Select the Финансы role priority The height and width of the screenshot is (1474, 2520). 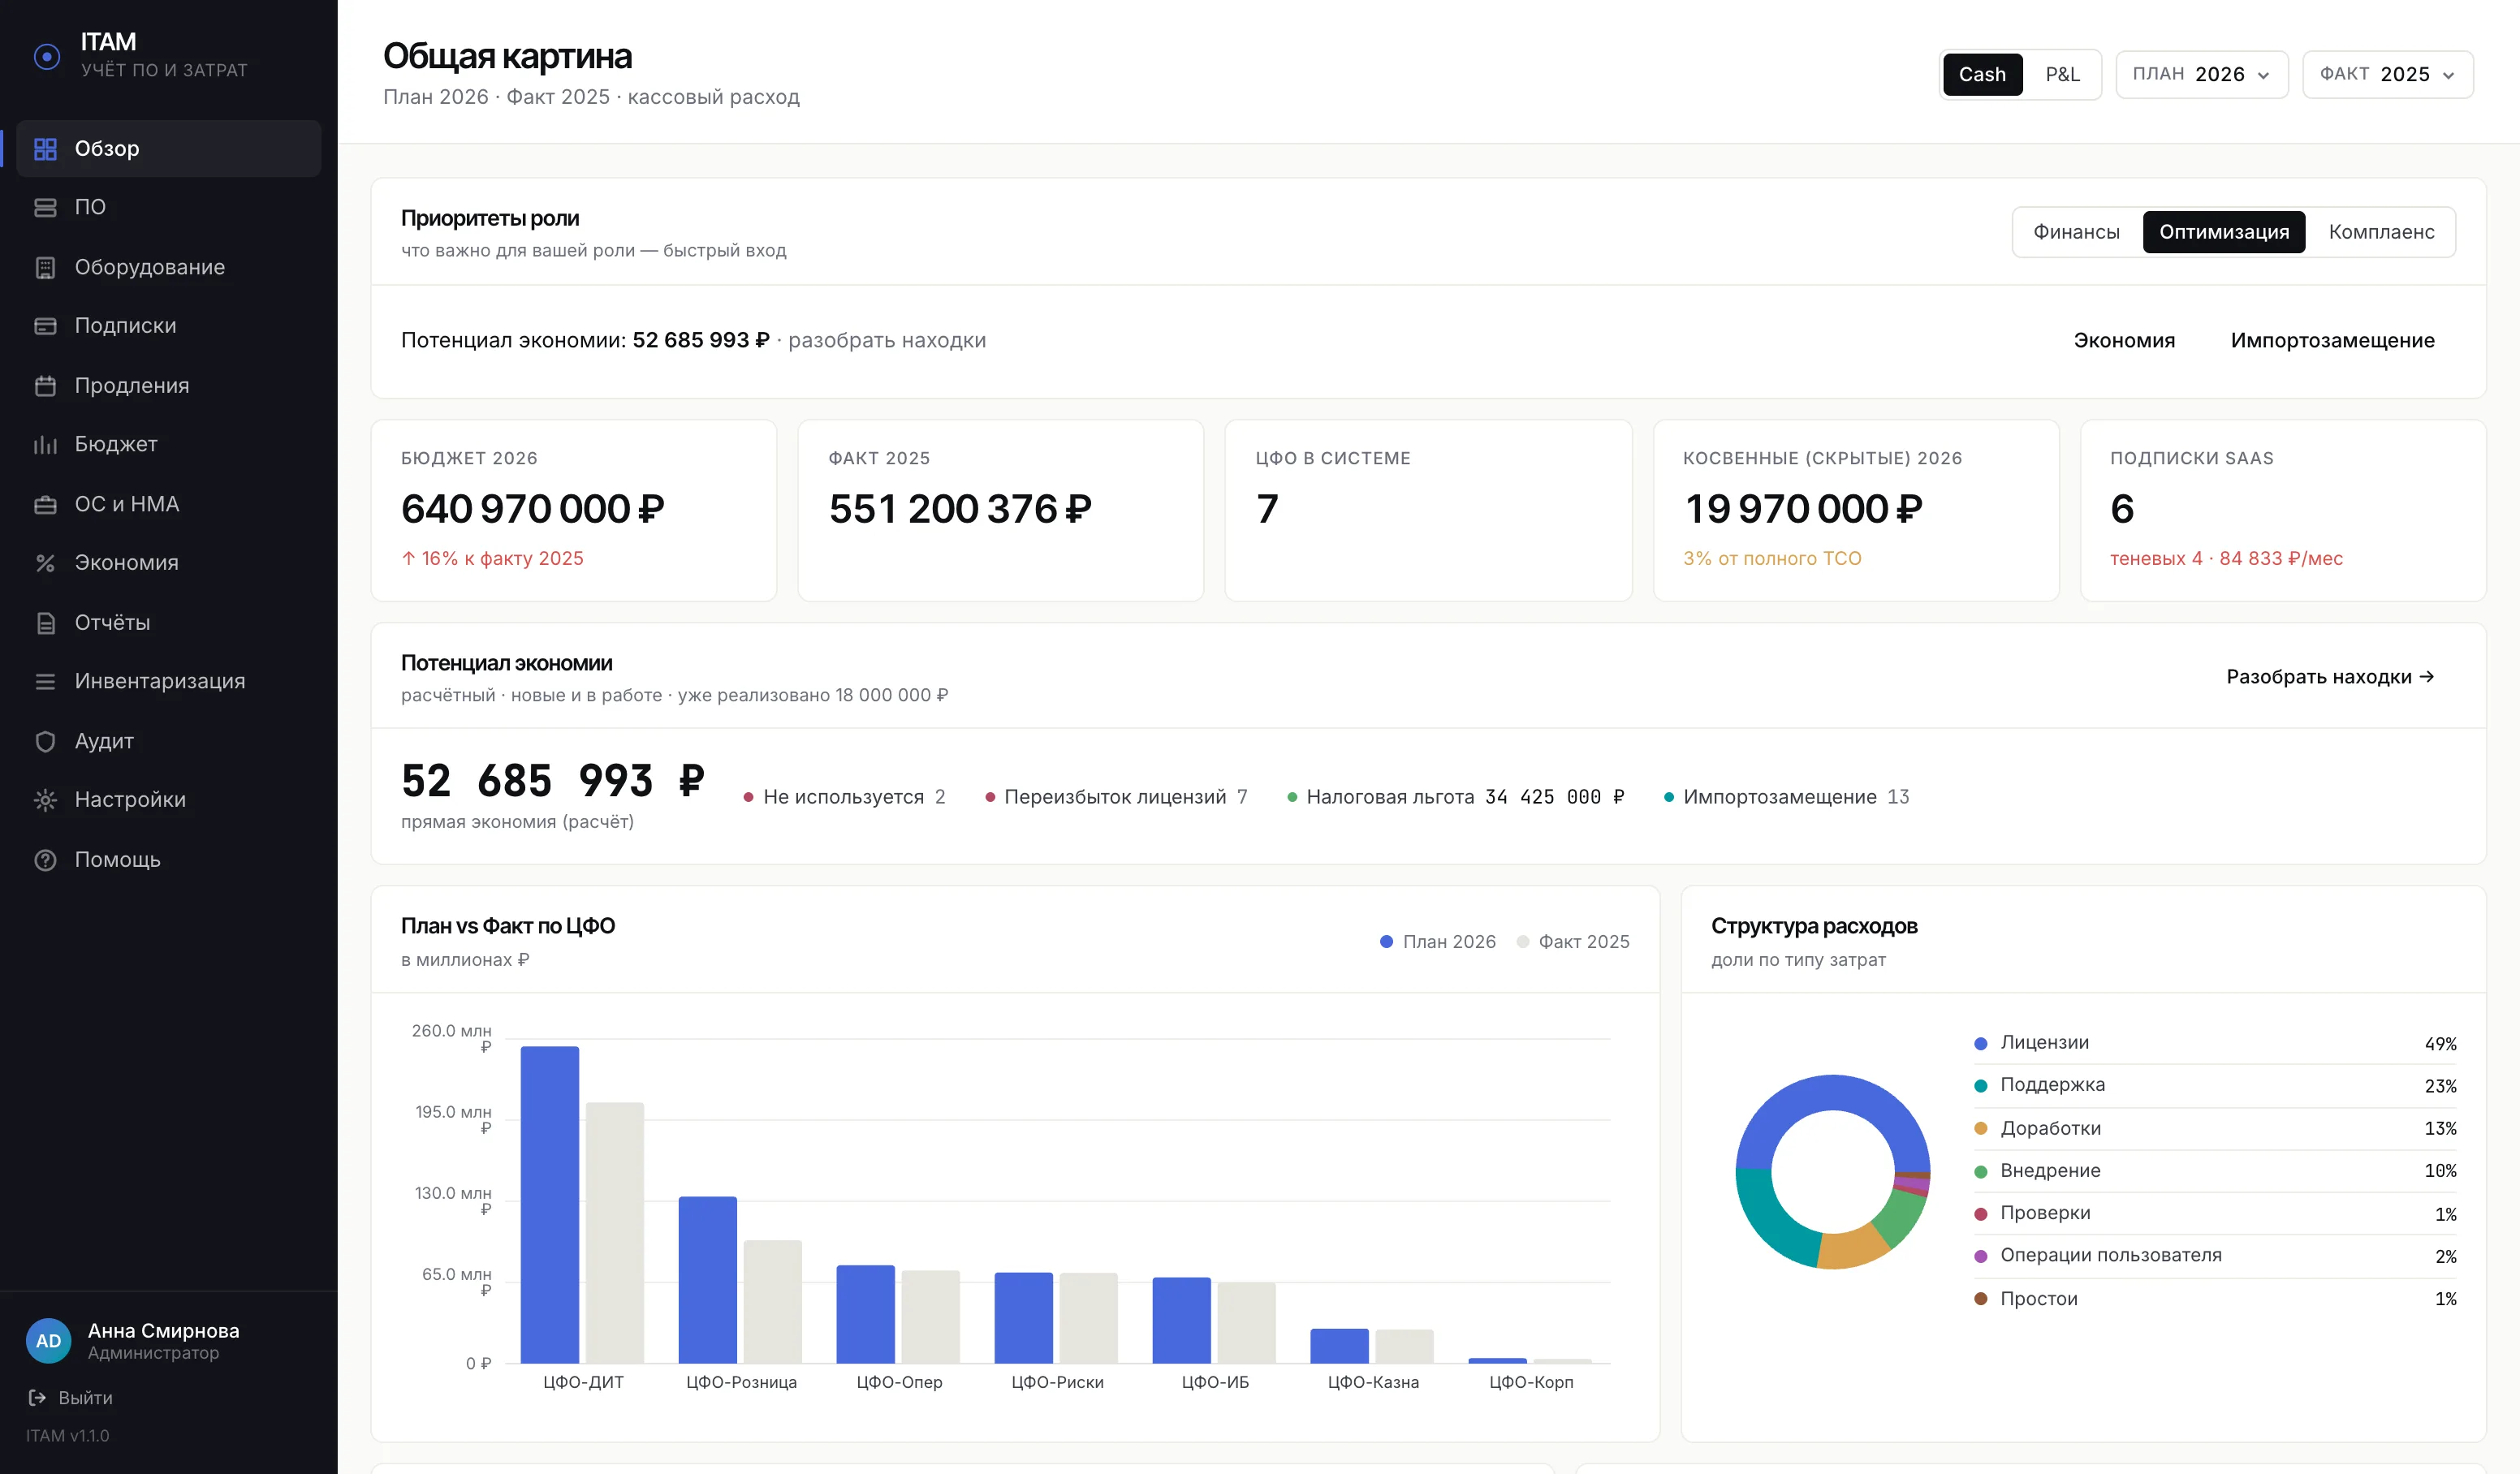pos(2076,232)
